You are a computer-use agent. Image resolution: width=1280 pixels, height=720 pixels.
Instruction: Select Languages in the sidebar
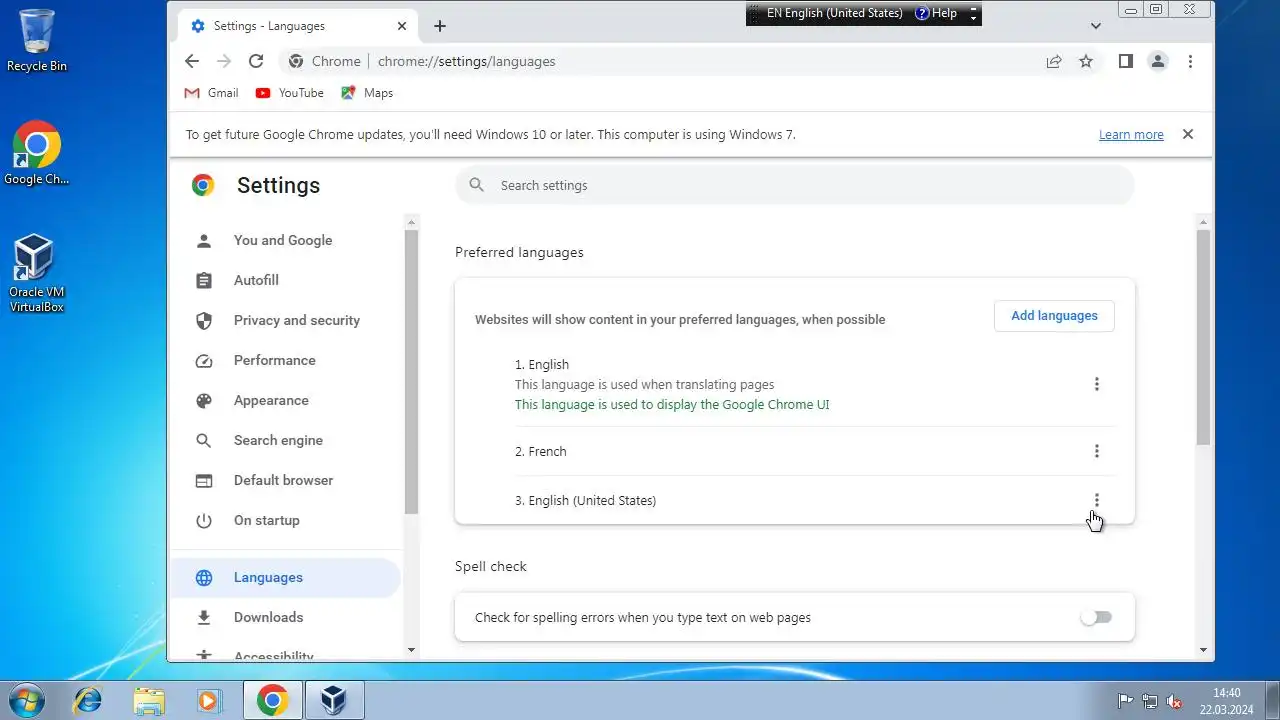tap(287, 577)
